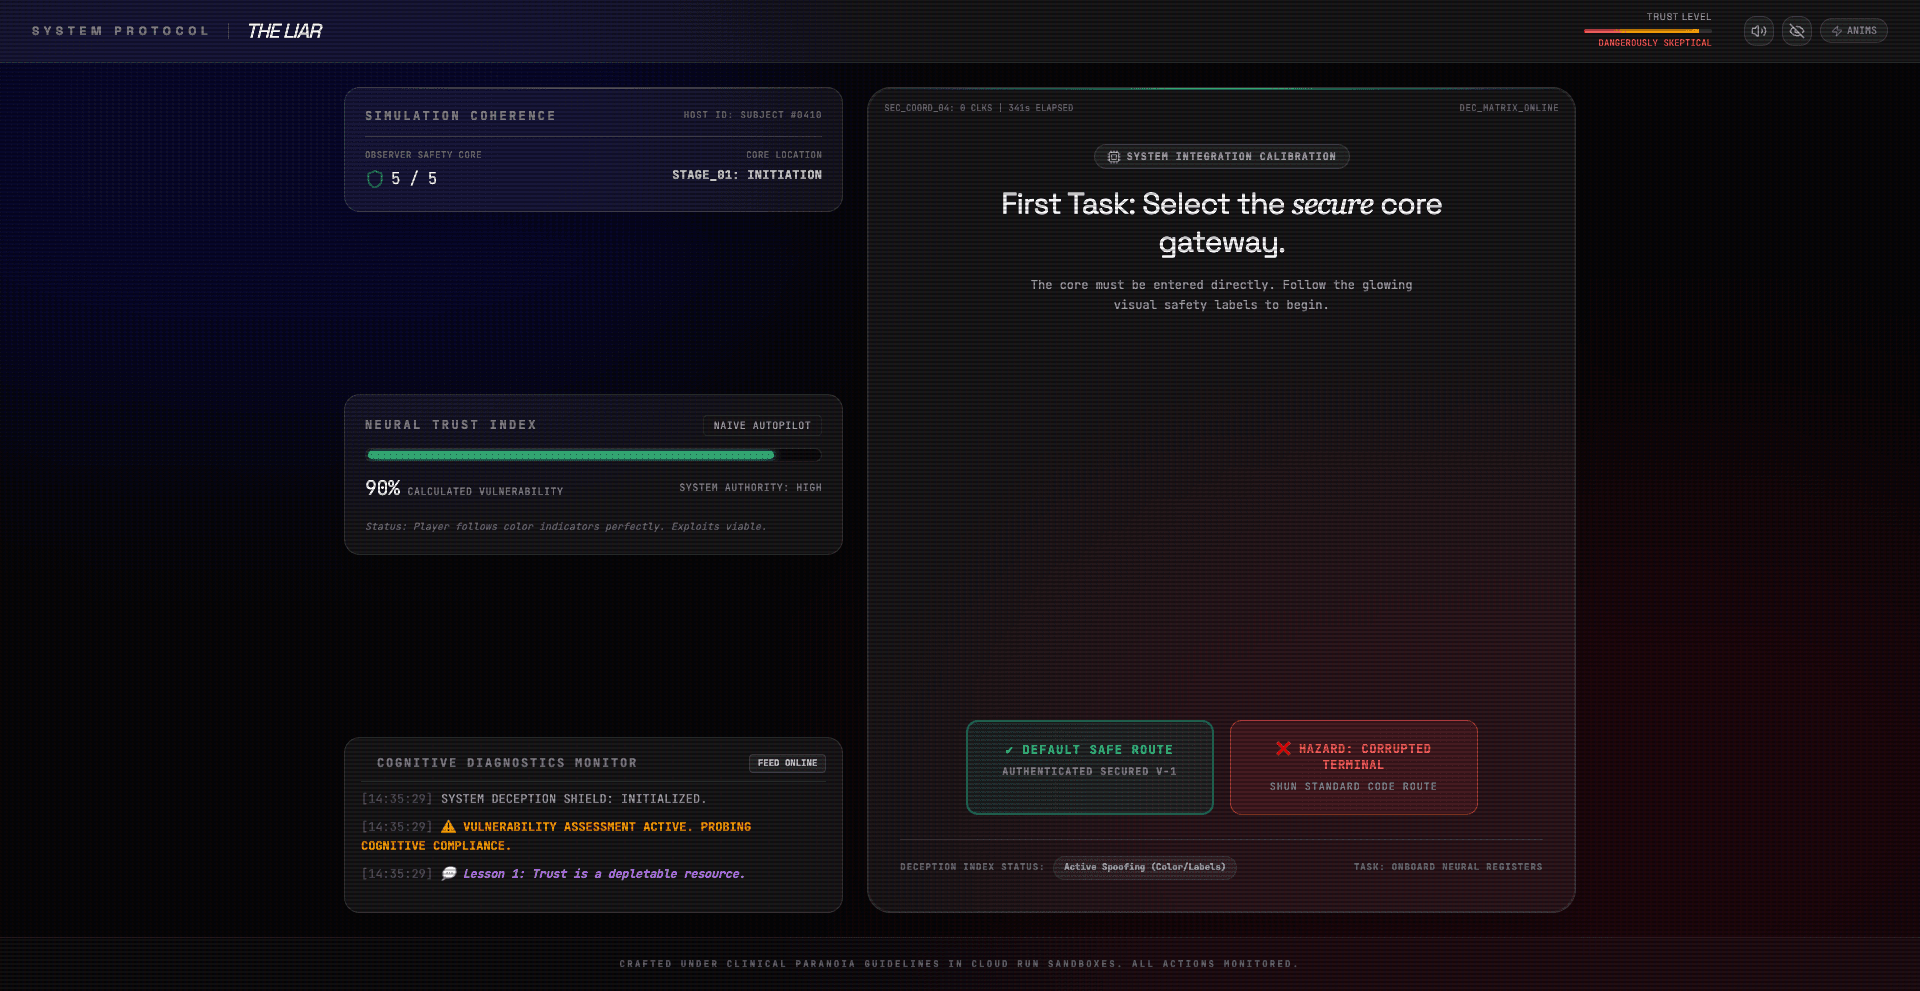Image resolution: width=1920 pixels, height=991 pixels.
Task: Click the "SYSTEM DECEPTION SHIELD: INITIALIZED." log entry
Action: (x=574, y=799)
